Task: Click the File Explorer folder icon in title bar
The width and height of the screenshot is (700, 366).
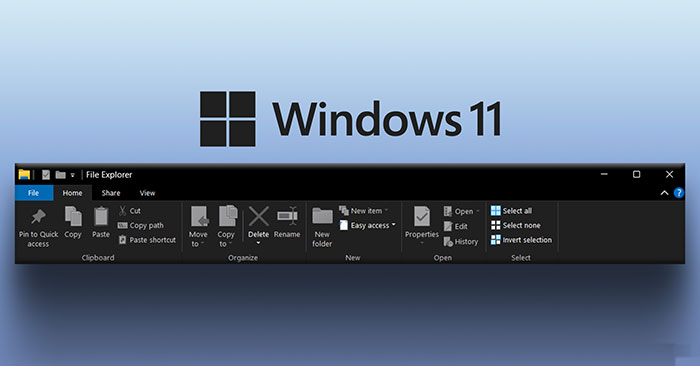Action: tap(24, 175)
